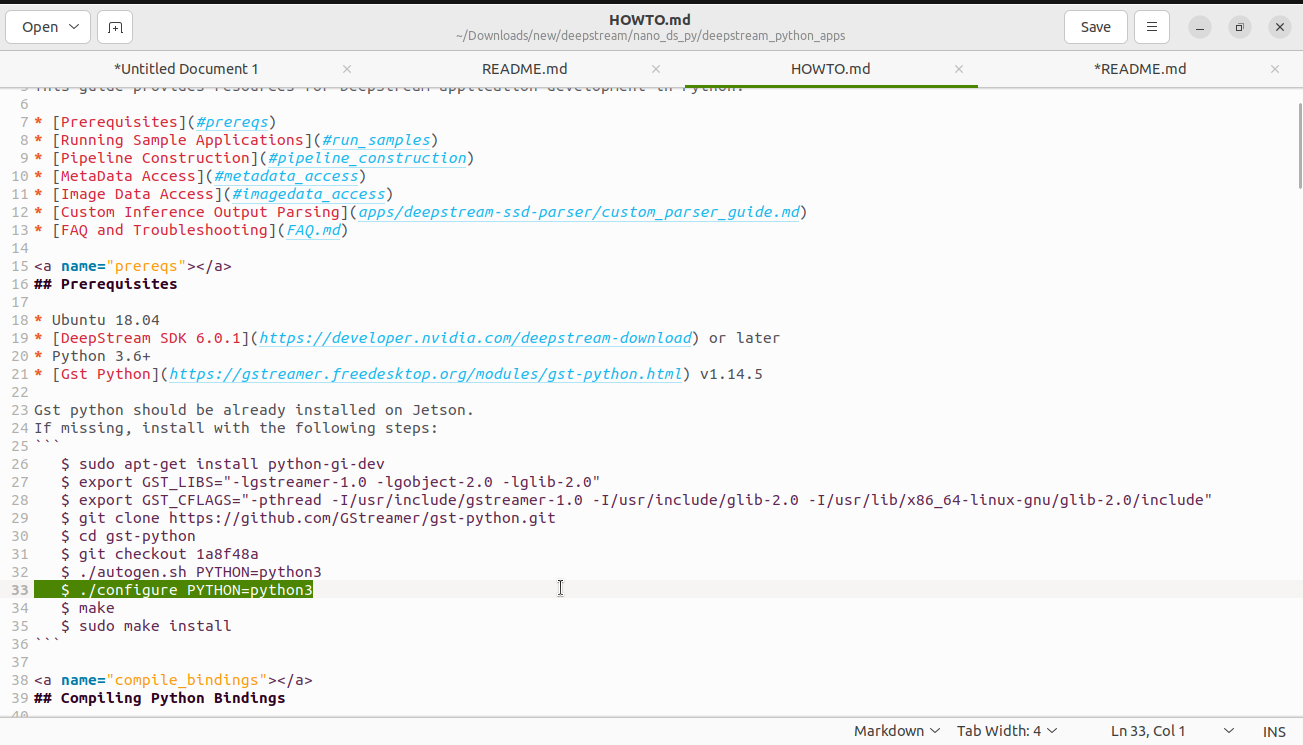Open the hamburger menu in the header bar
This screenshot has width=1303, height=745.
(x=1151, y=27)
